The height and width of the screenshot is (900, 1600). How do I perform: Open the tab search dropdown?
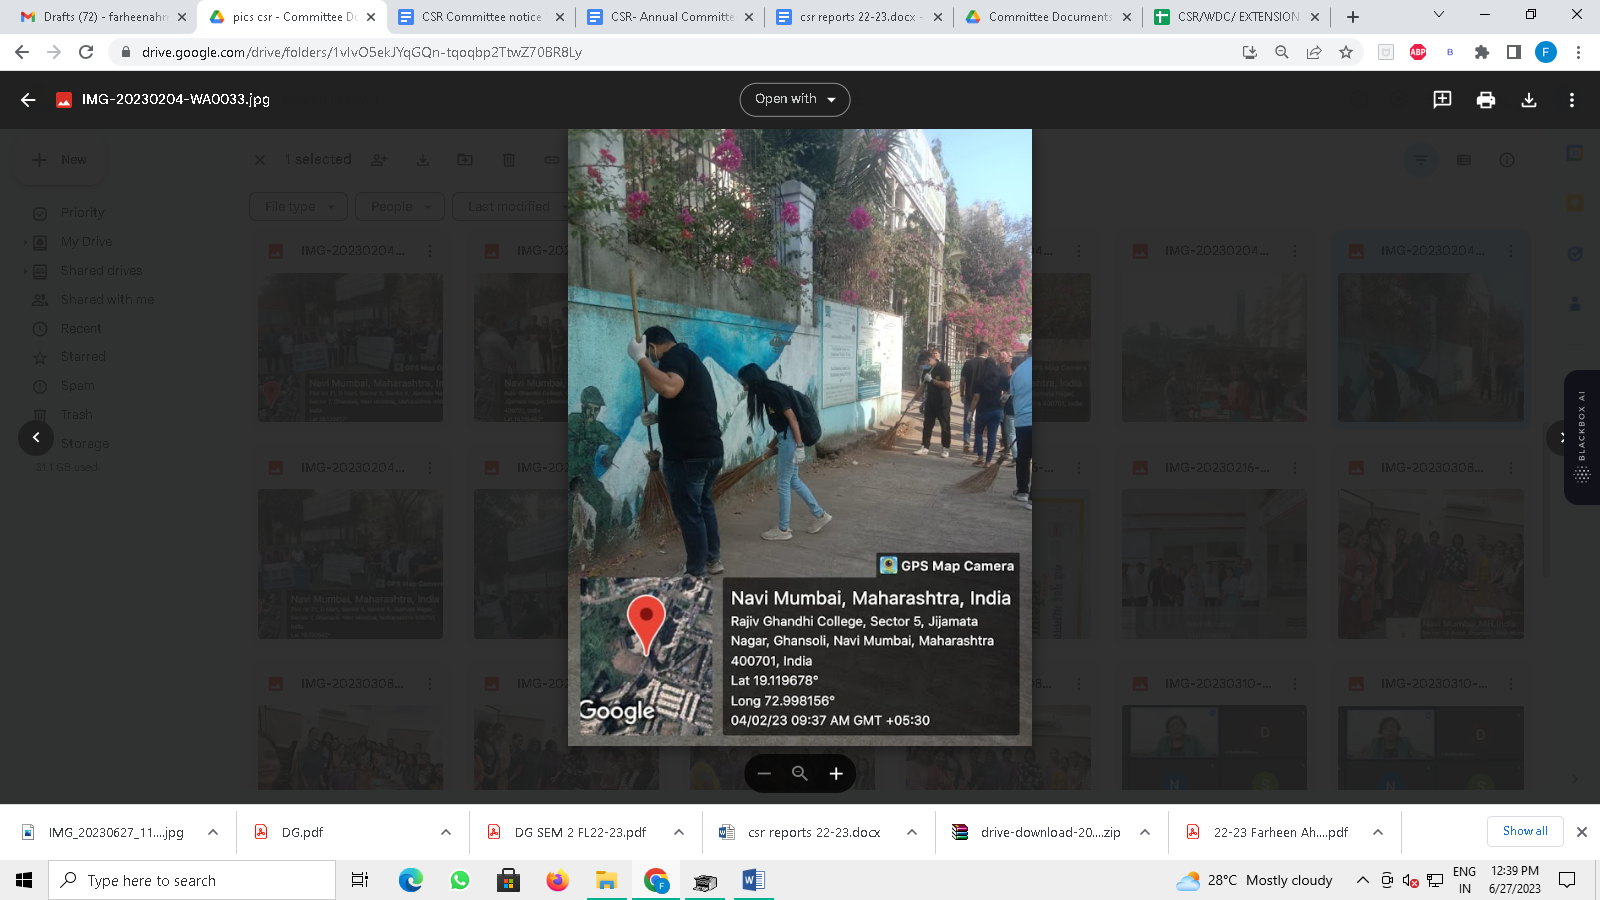tap(1438, 15)
